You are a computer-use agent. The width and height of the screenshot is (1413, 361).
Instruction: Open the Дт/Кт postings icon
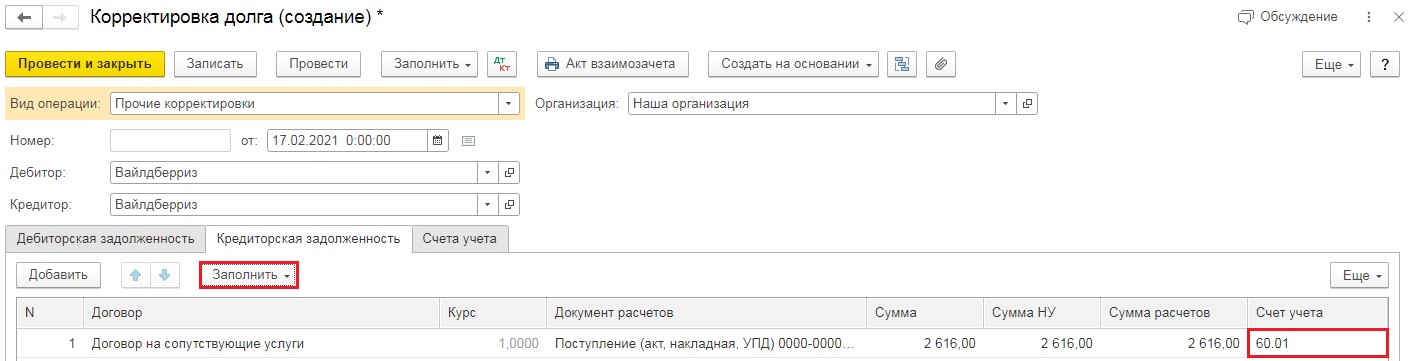click(x=502, y=64)
